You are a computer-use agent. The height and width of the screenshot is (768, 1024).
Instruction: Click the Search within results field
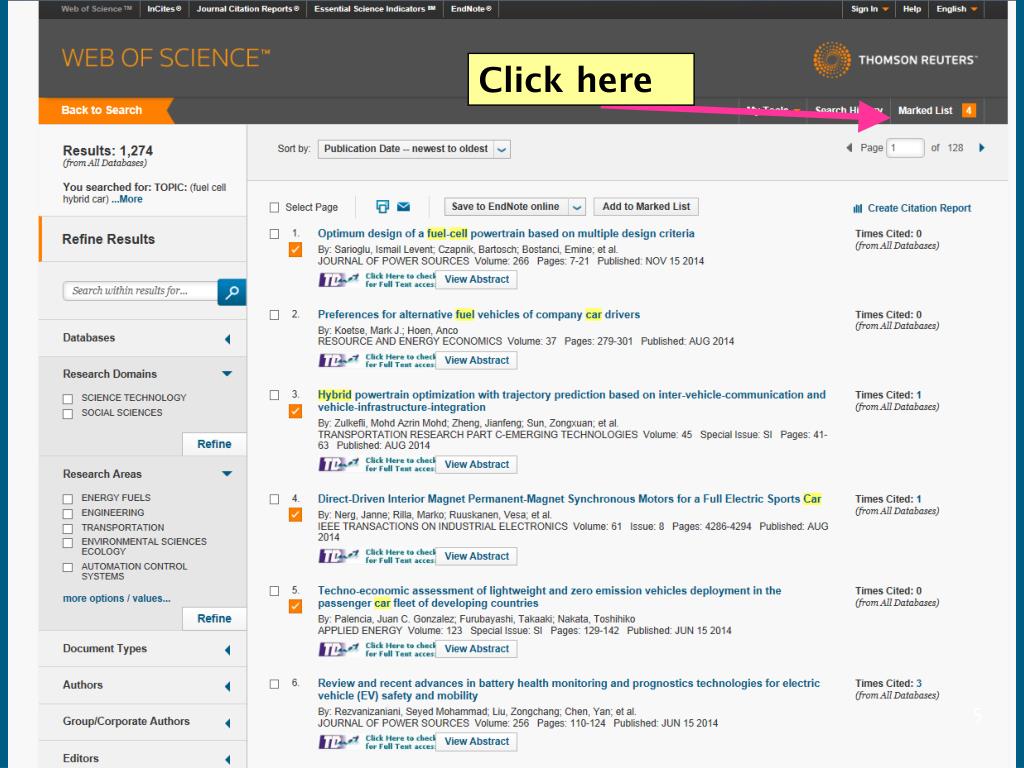140,291
